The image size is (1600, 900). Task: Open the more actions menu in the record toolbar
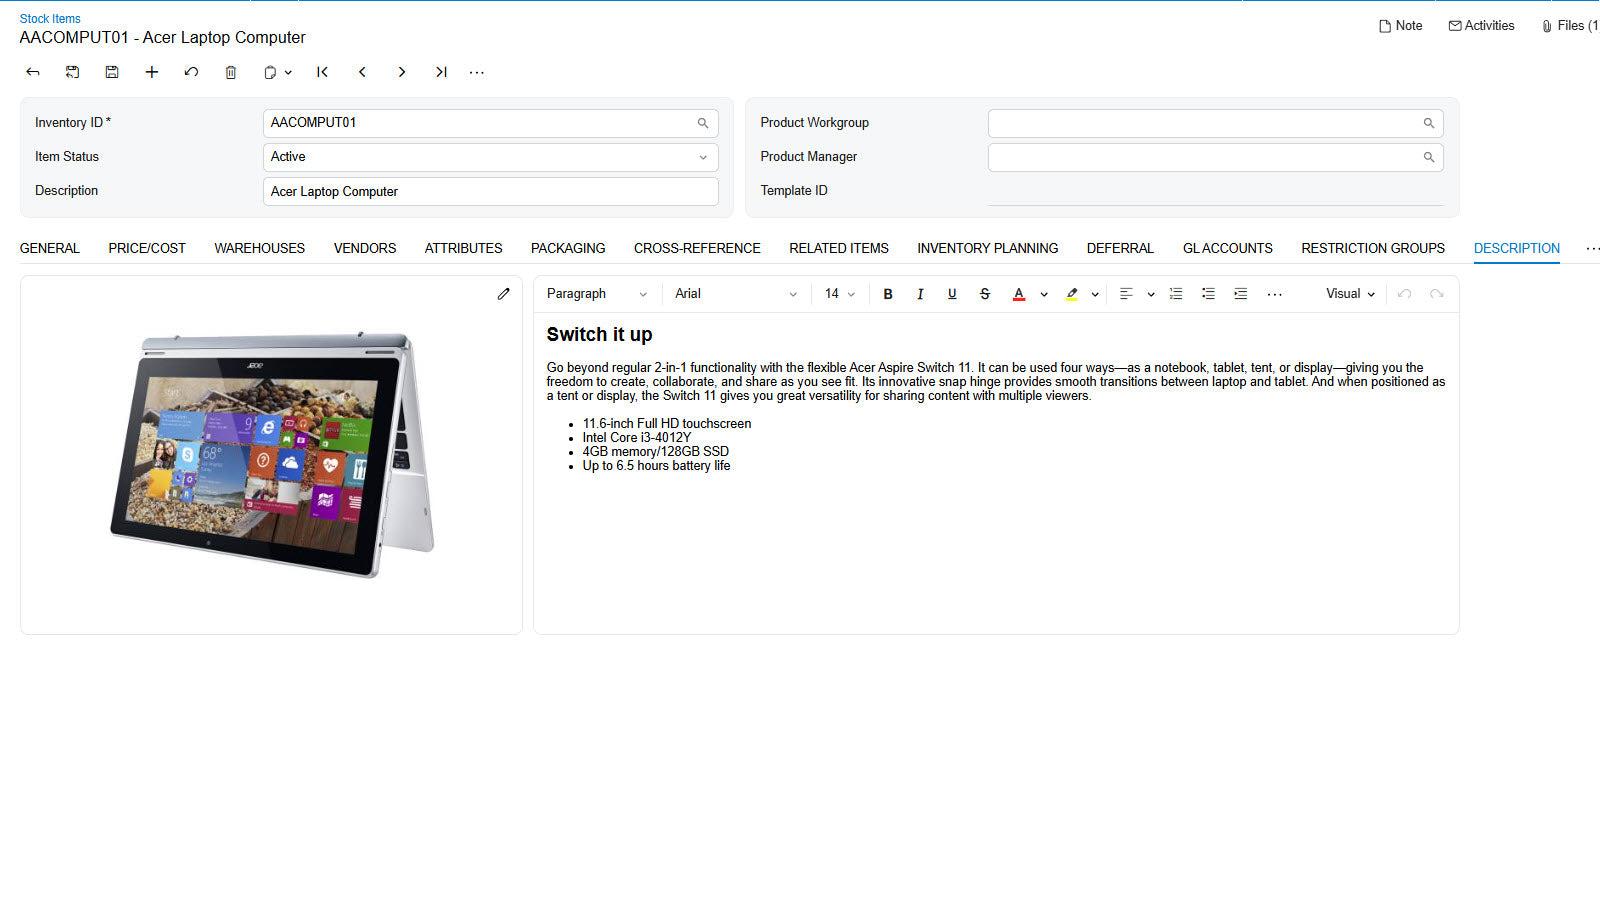click(x=477, y=72)
